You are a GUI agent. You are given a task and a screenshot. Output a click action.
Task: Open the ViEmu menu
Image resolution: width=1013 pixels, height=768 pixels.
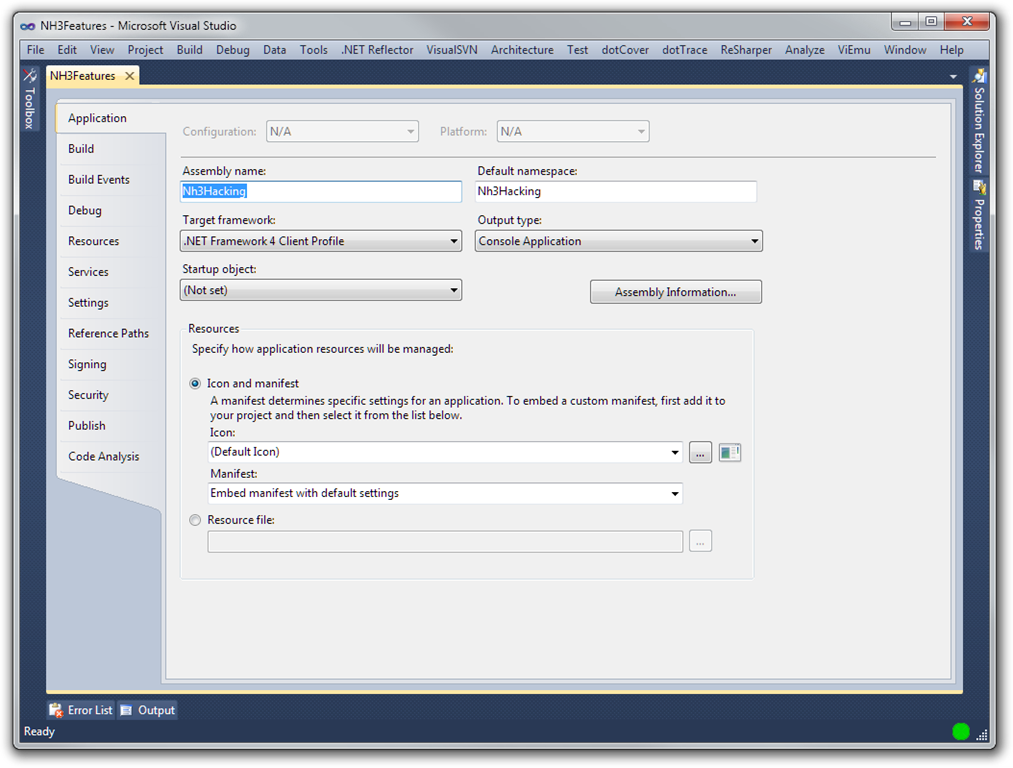(x=854, y=50)
